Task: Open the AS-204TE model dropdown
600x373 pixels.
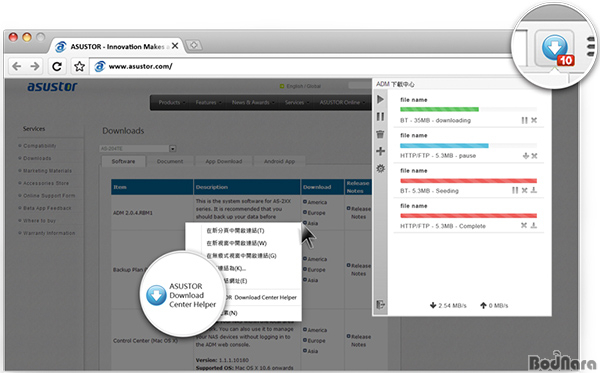Action: pyautogui.click(x=138, y=148)
